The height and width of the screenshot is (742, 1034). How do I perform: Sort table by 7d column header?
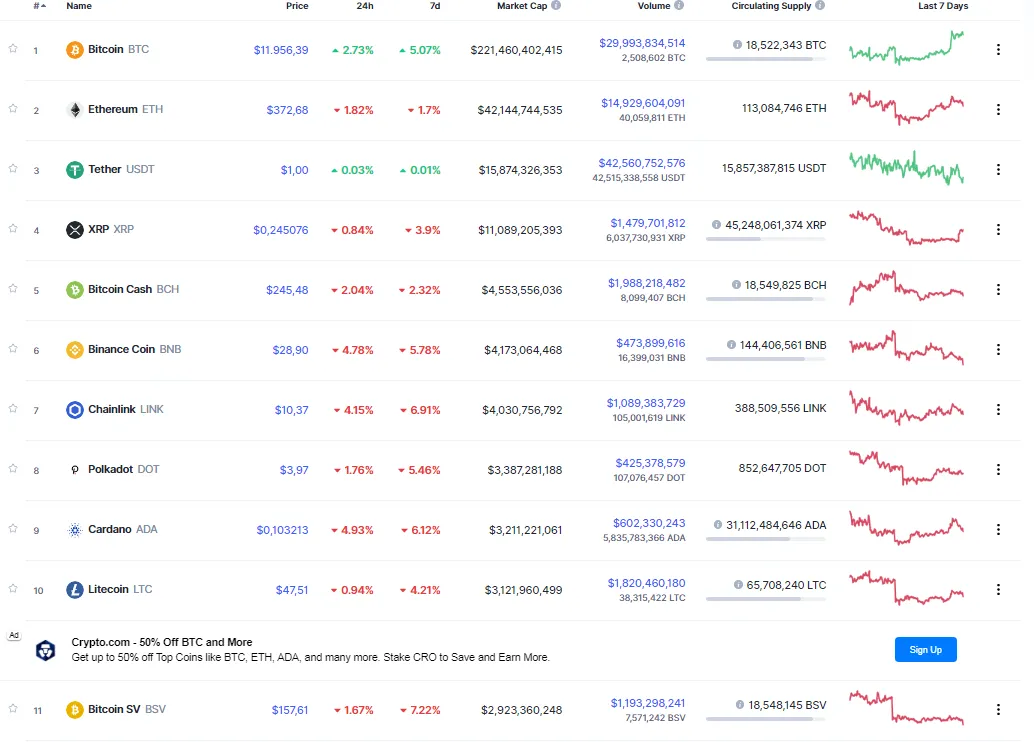(435, 6)
